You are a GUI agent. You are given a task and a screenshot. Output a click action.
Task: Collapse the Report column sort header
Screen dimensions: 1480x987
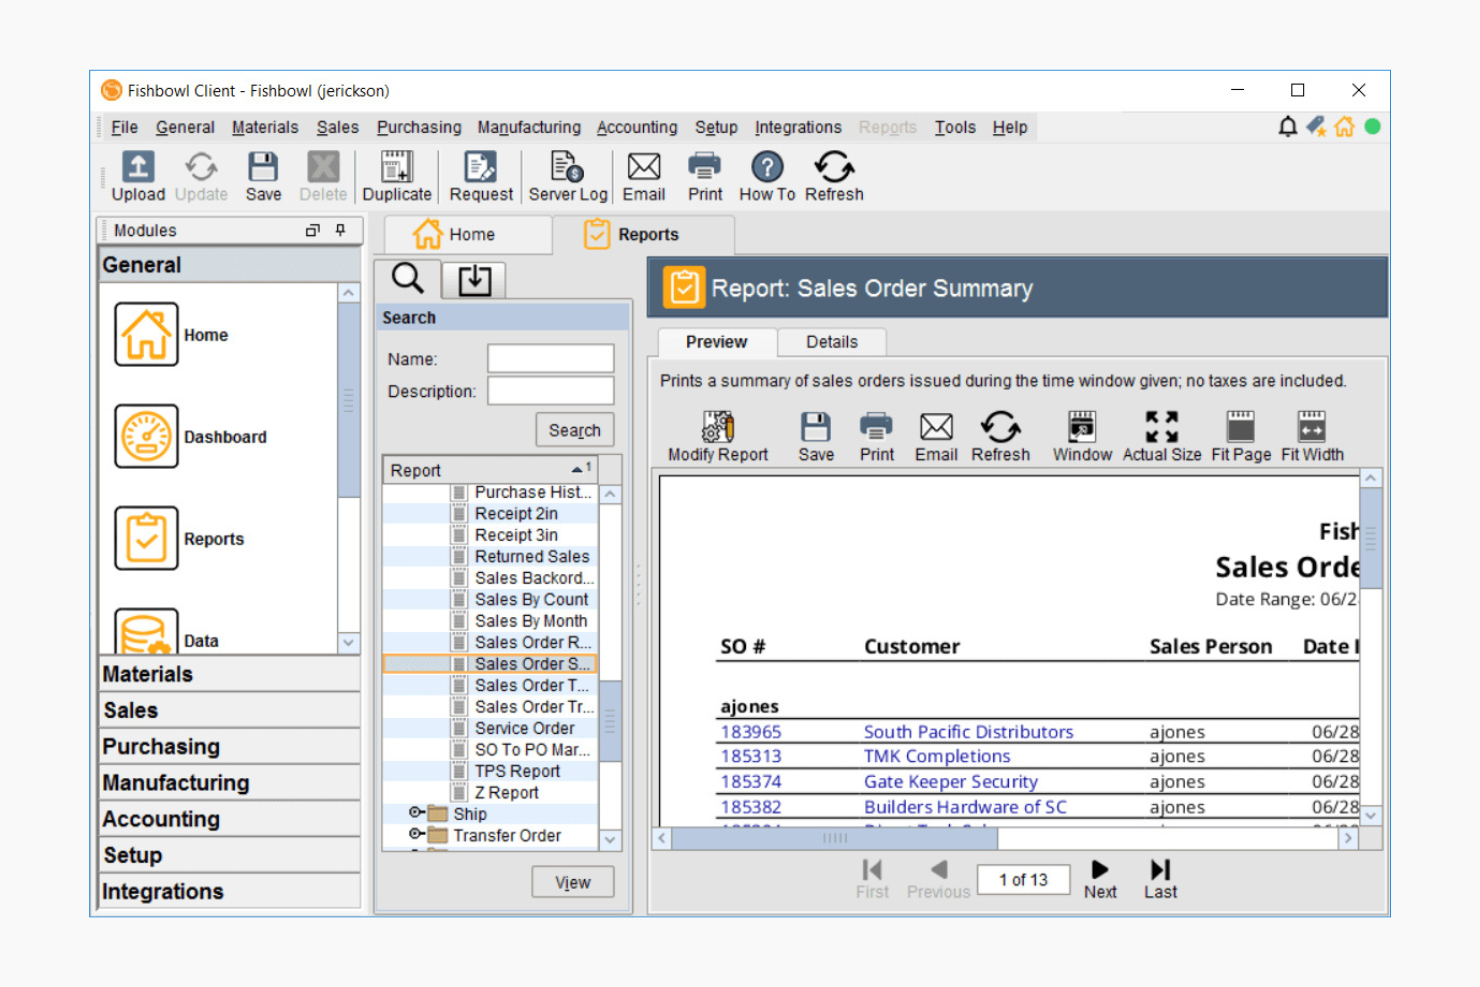(x=576, y=468)
